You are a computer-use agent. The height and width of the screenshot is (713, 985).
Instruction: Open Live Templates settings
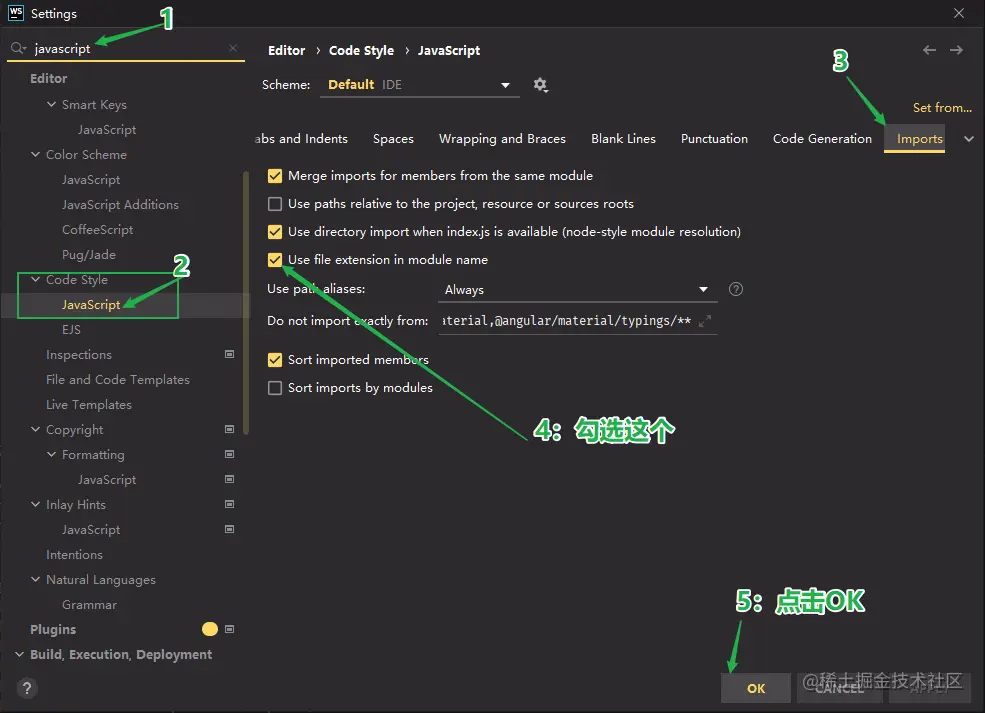[x=89, y=405]
